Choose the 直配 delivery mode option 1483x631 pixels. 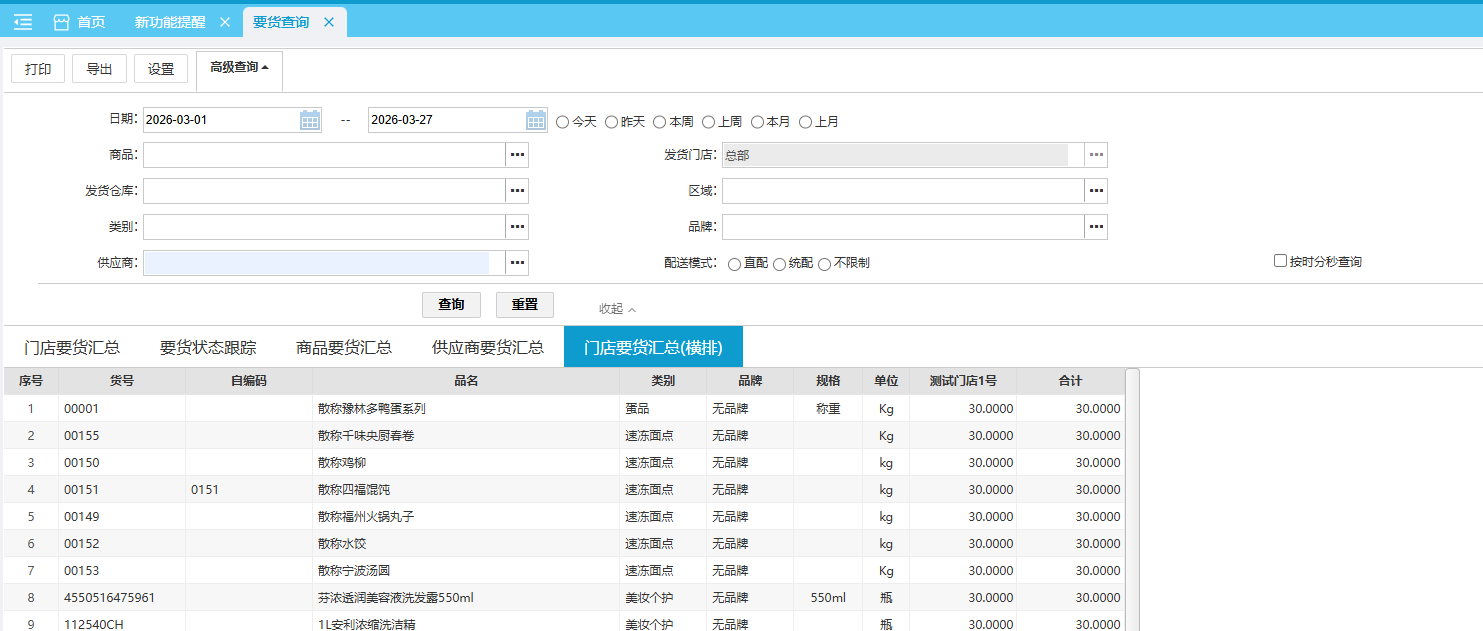pos(735,264)
